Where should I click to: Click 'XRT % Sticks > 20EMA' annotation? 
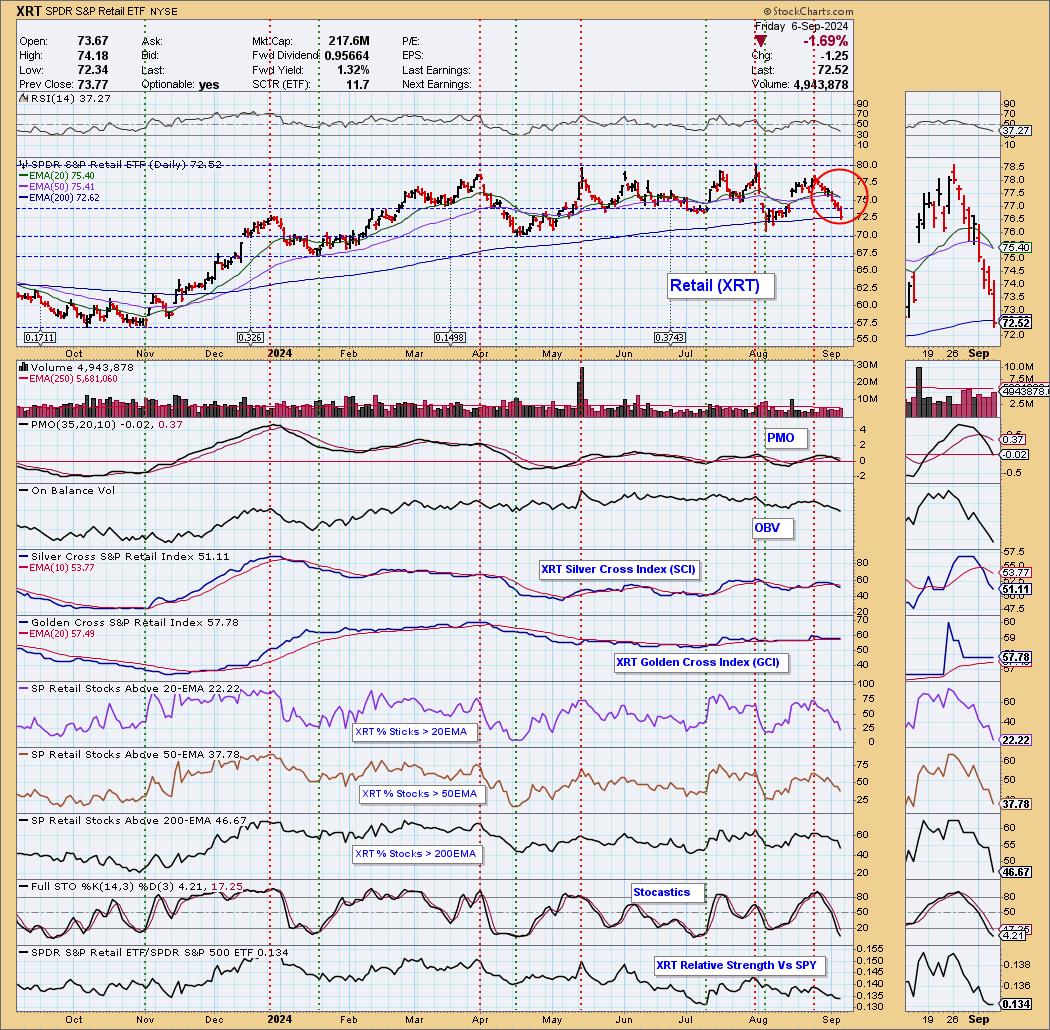click(x=416, y=731)
